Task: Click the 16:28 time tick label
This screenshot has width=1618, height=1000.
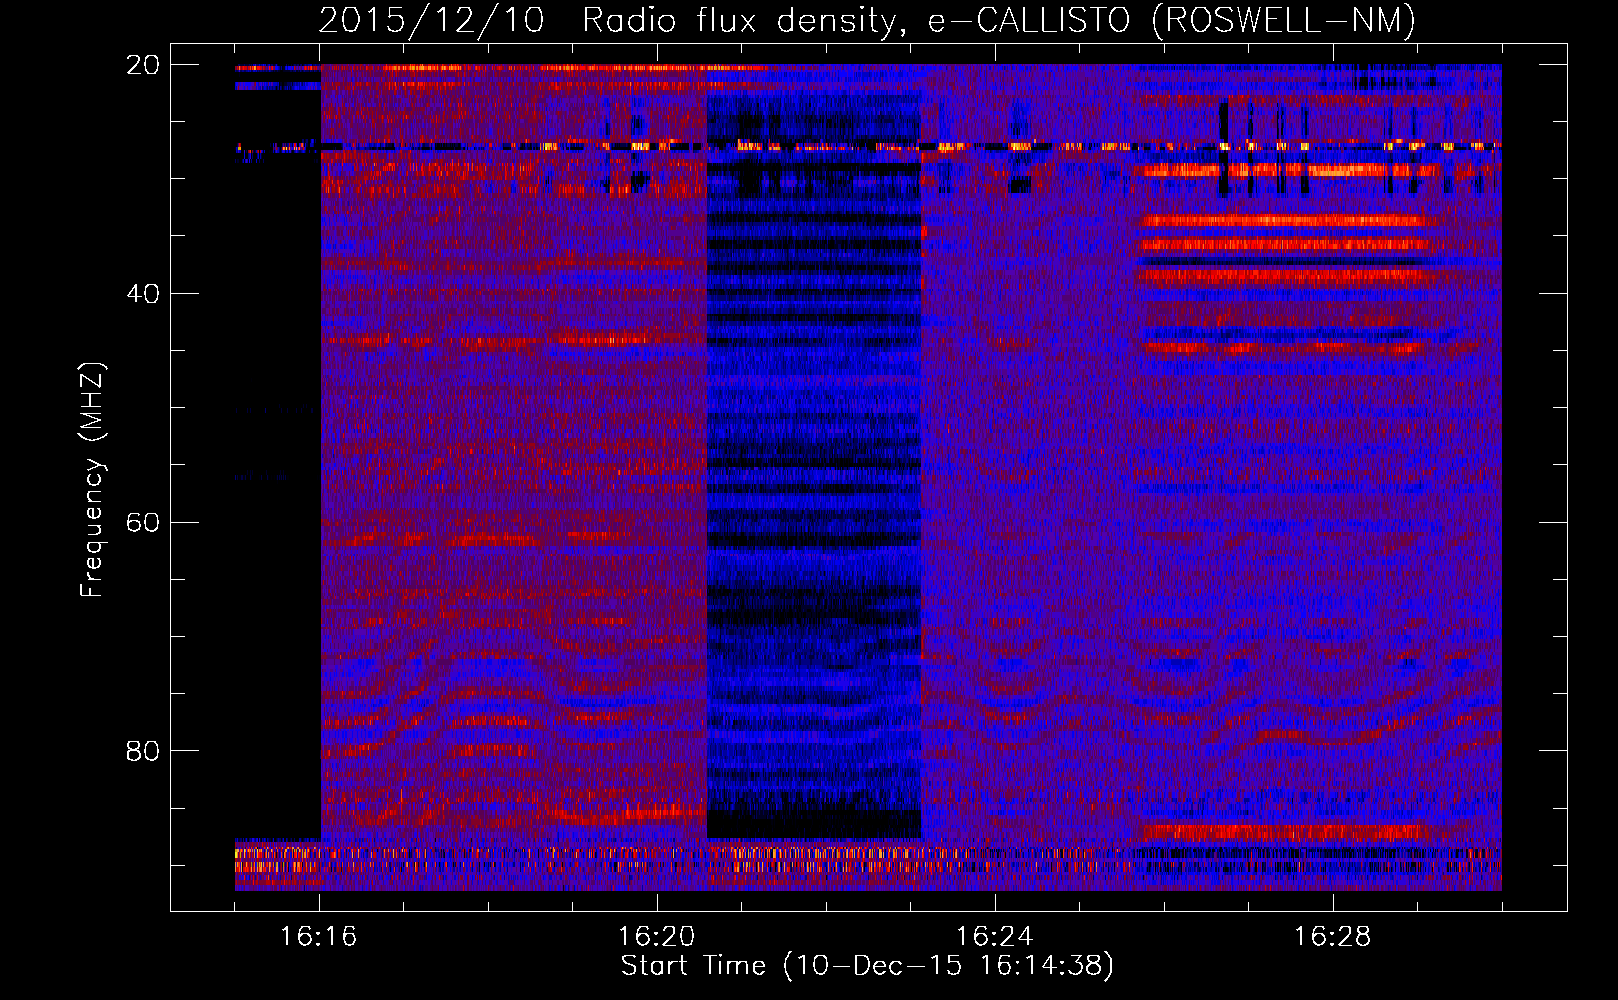Action: [x=1333, y=937]
